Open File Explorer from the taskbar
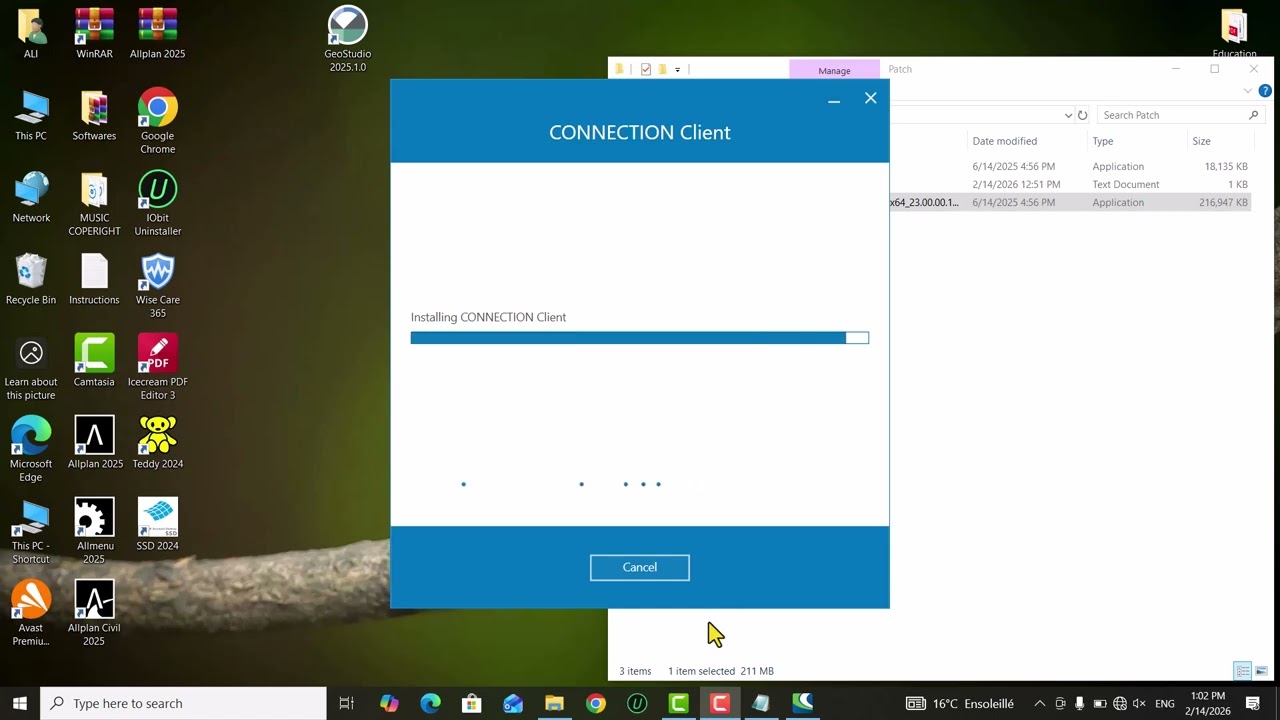1280x720 pixels. tap(554, 703)
